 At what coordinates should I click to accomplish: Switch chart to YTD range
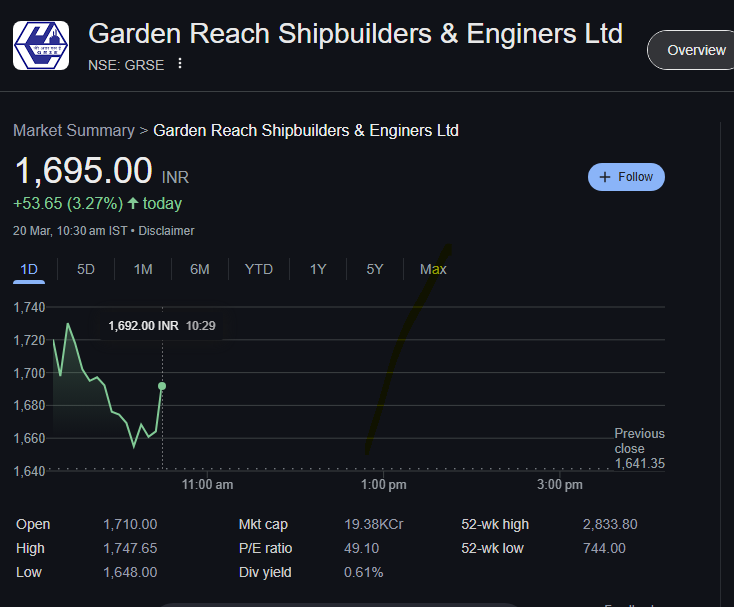tap(259, 270)
